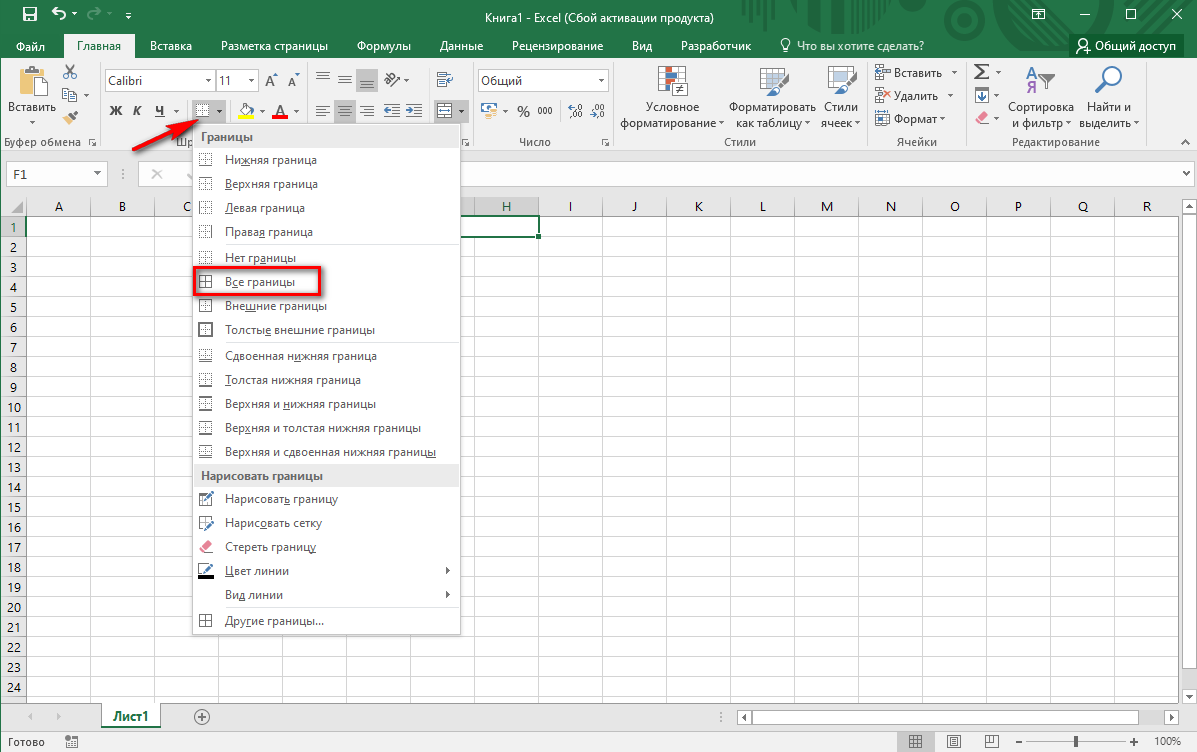Viewport: 1197px width, 752px height.
Task: Choose Толстые внешние границы menu item
Action: [326, 330]
